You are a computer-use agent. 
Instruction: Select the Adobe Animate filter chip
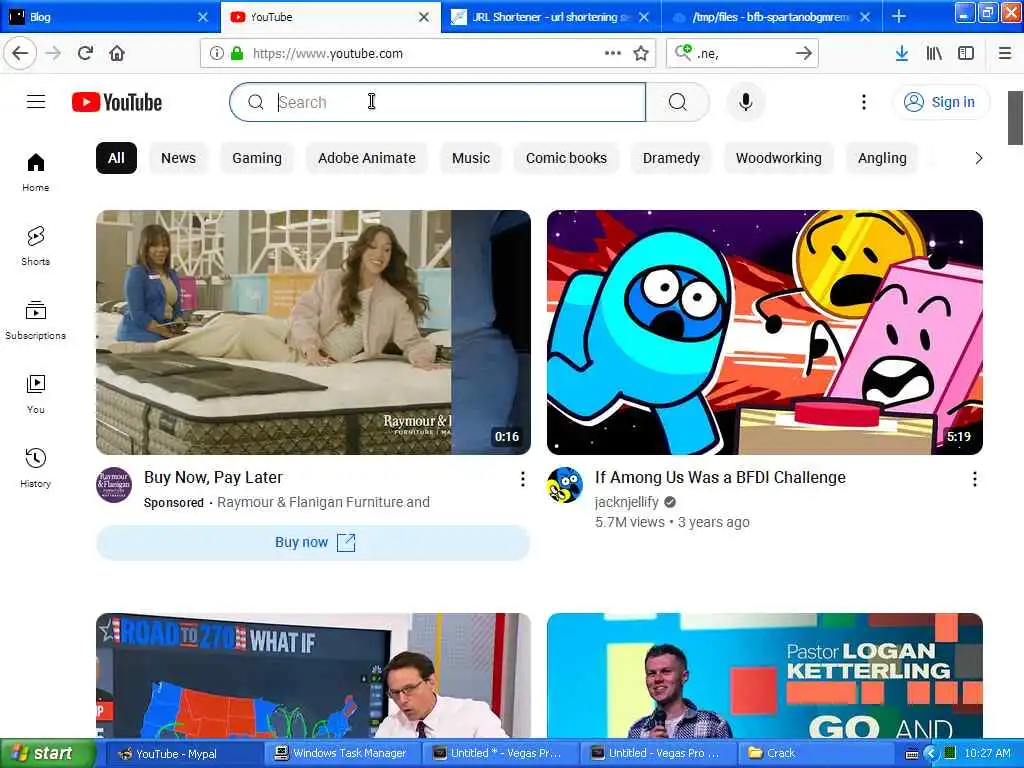366,158
